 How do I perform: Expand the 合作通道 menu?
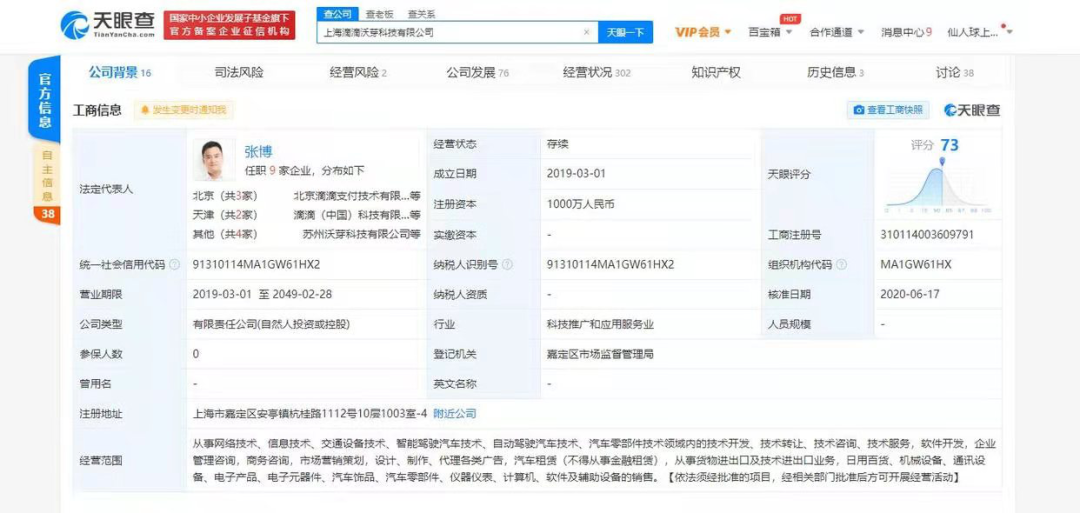click(x=837, y=32)
